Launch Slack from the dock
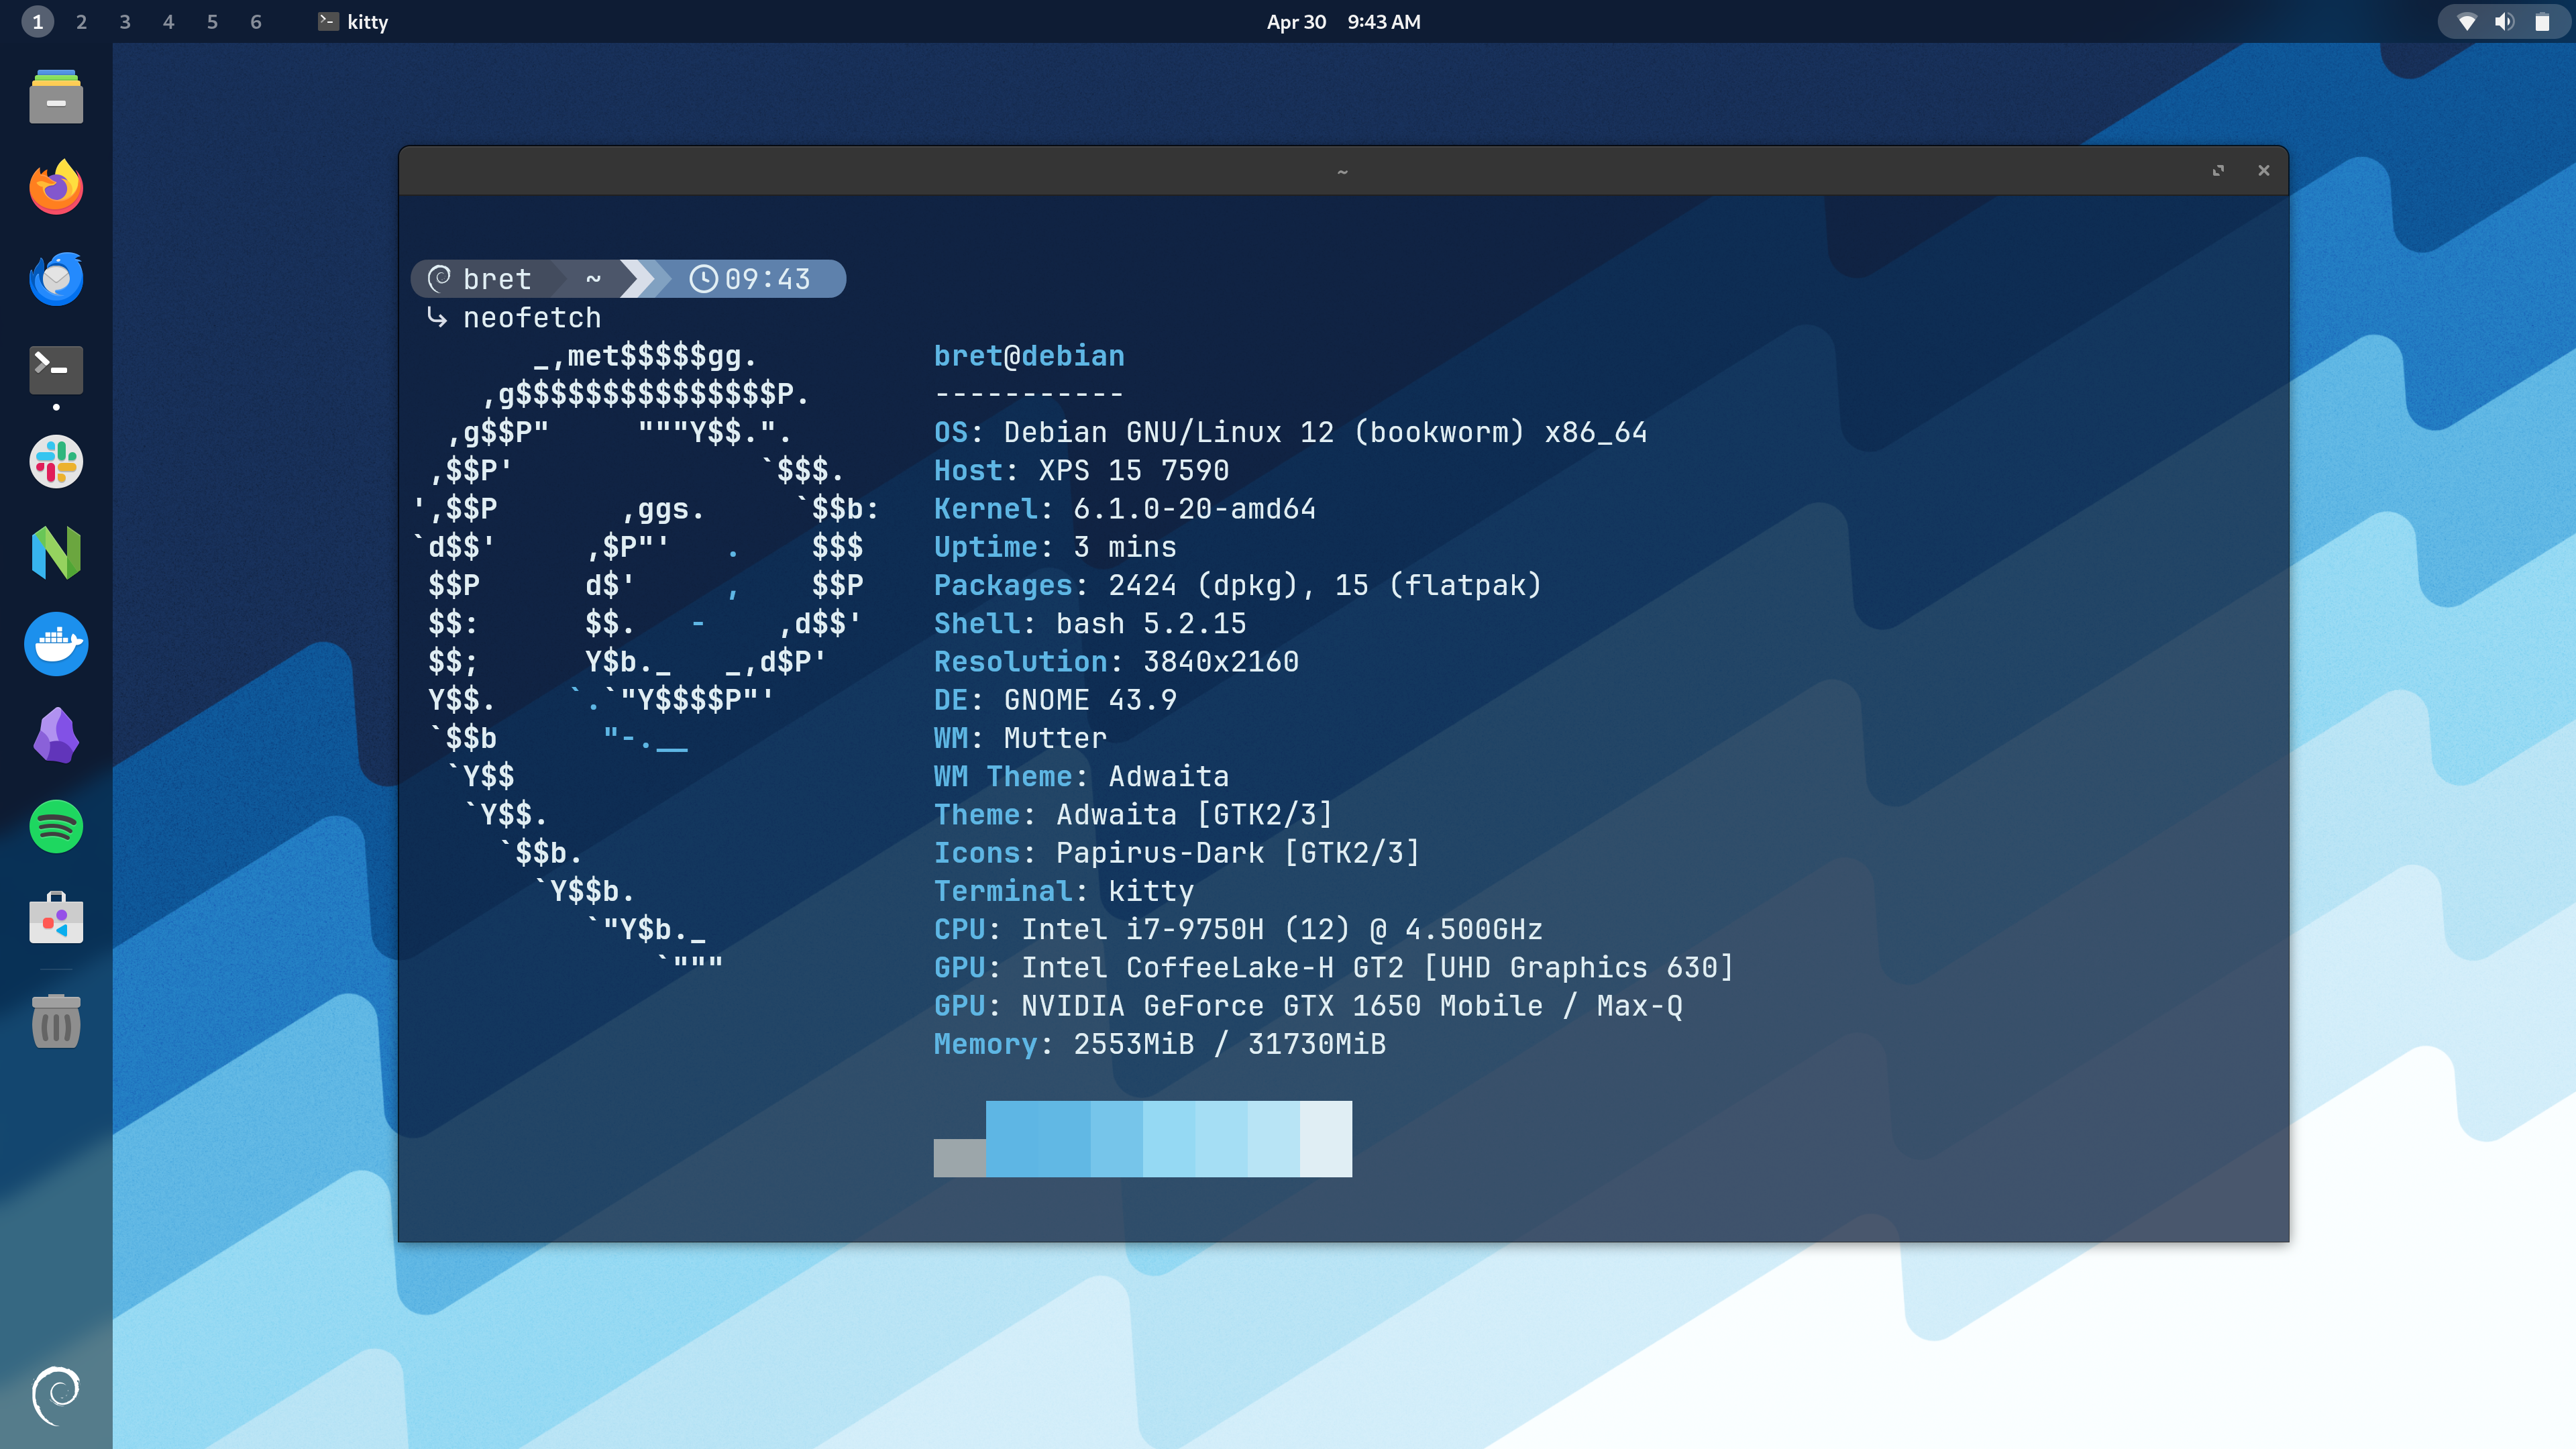This screenshot has width=2576, height=1449. [56, 461]
